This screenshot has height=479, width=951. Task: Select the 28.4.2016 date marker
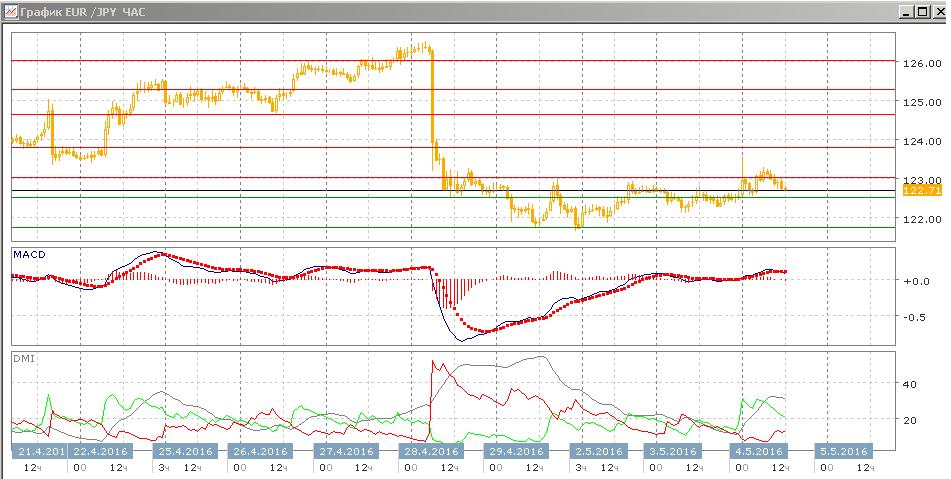431,451
